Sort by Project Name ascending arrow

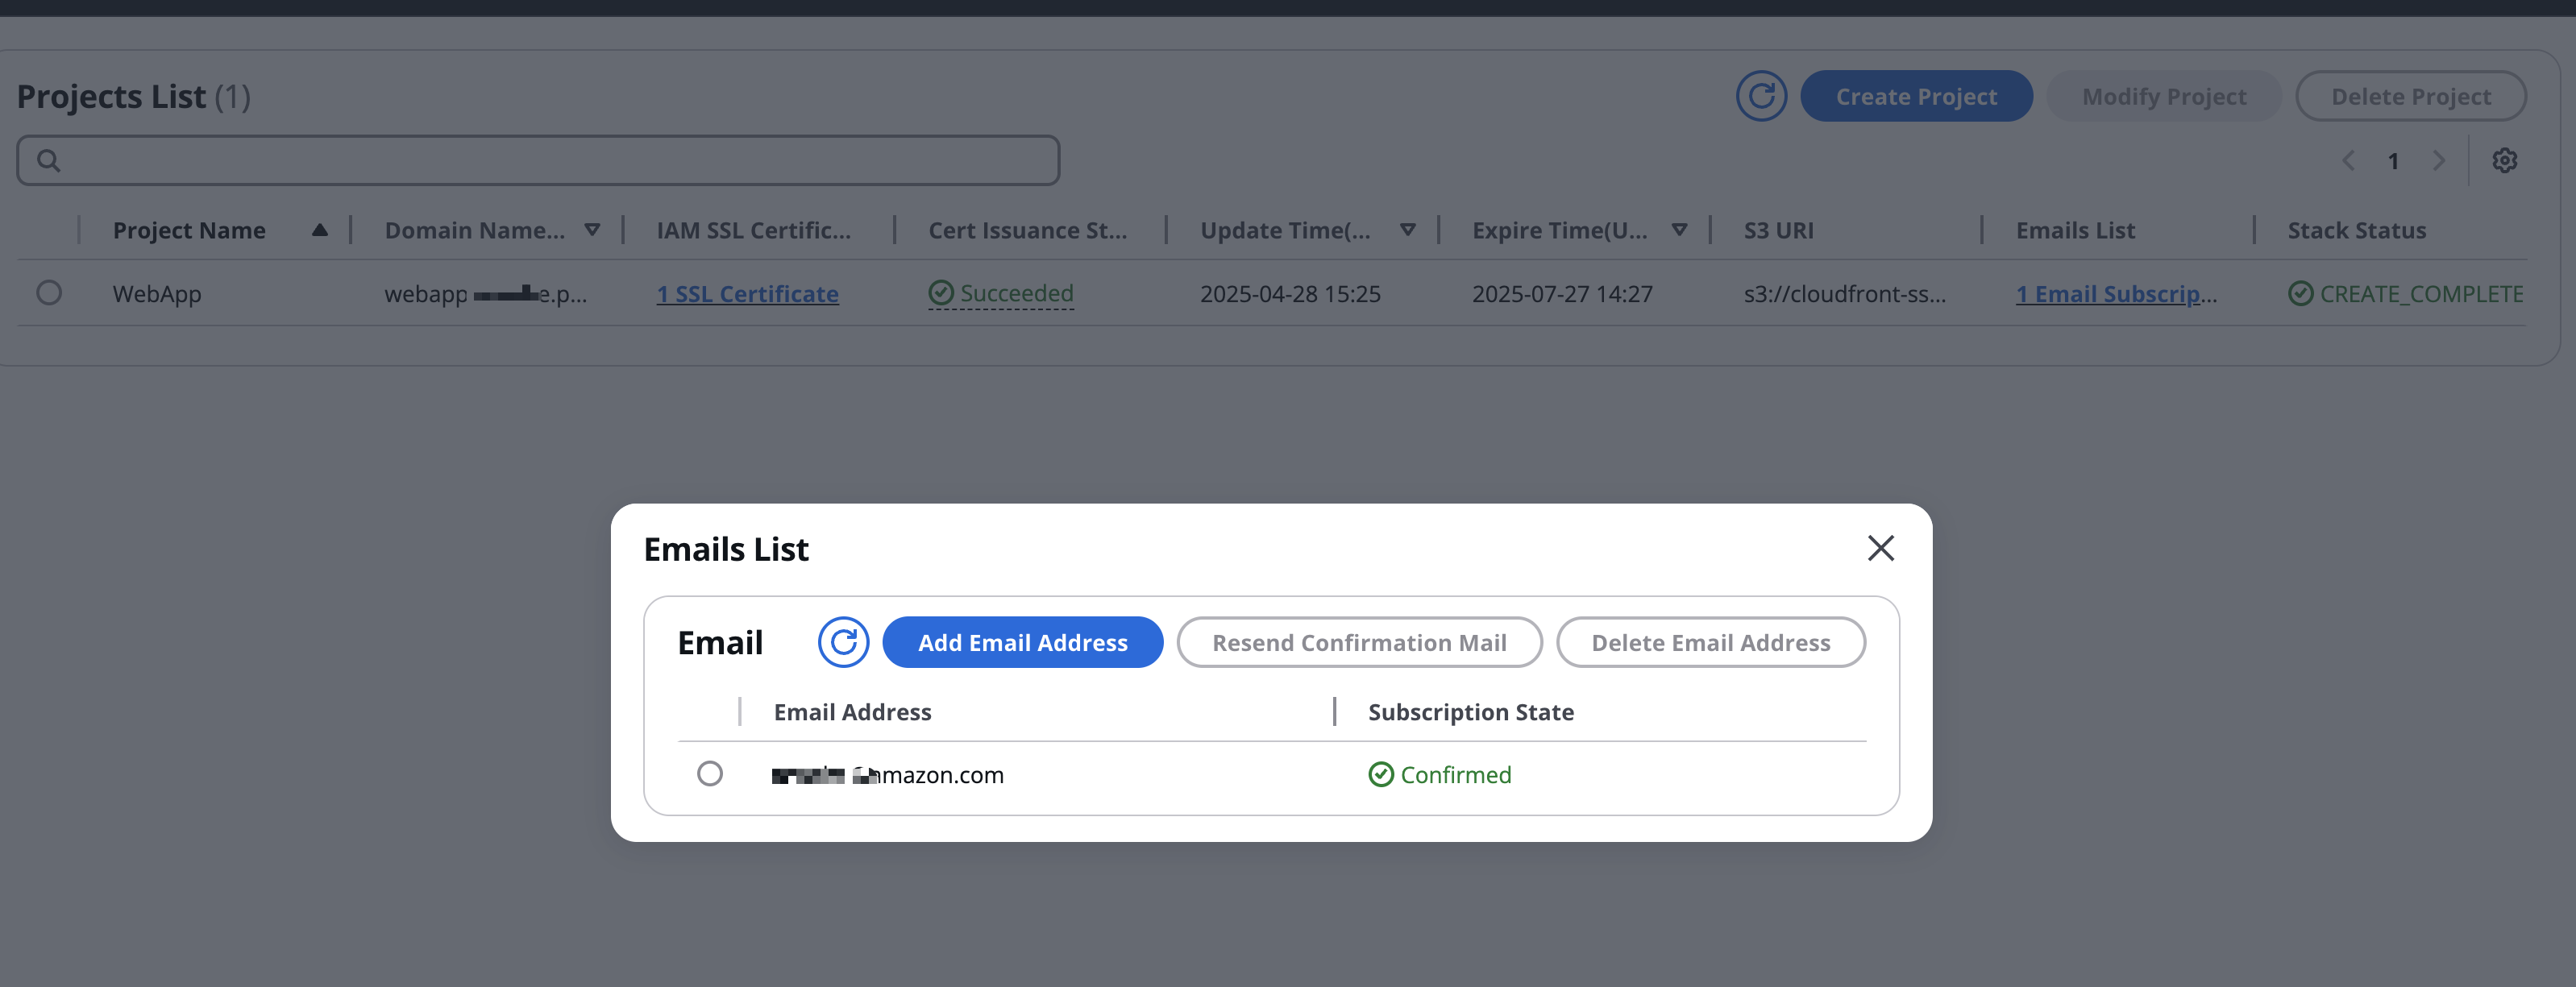point(319,230)
